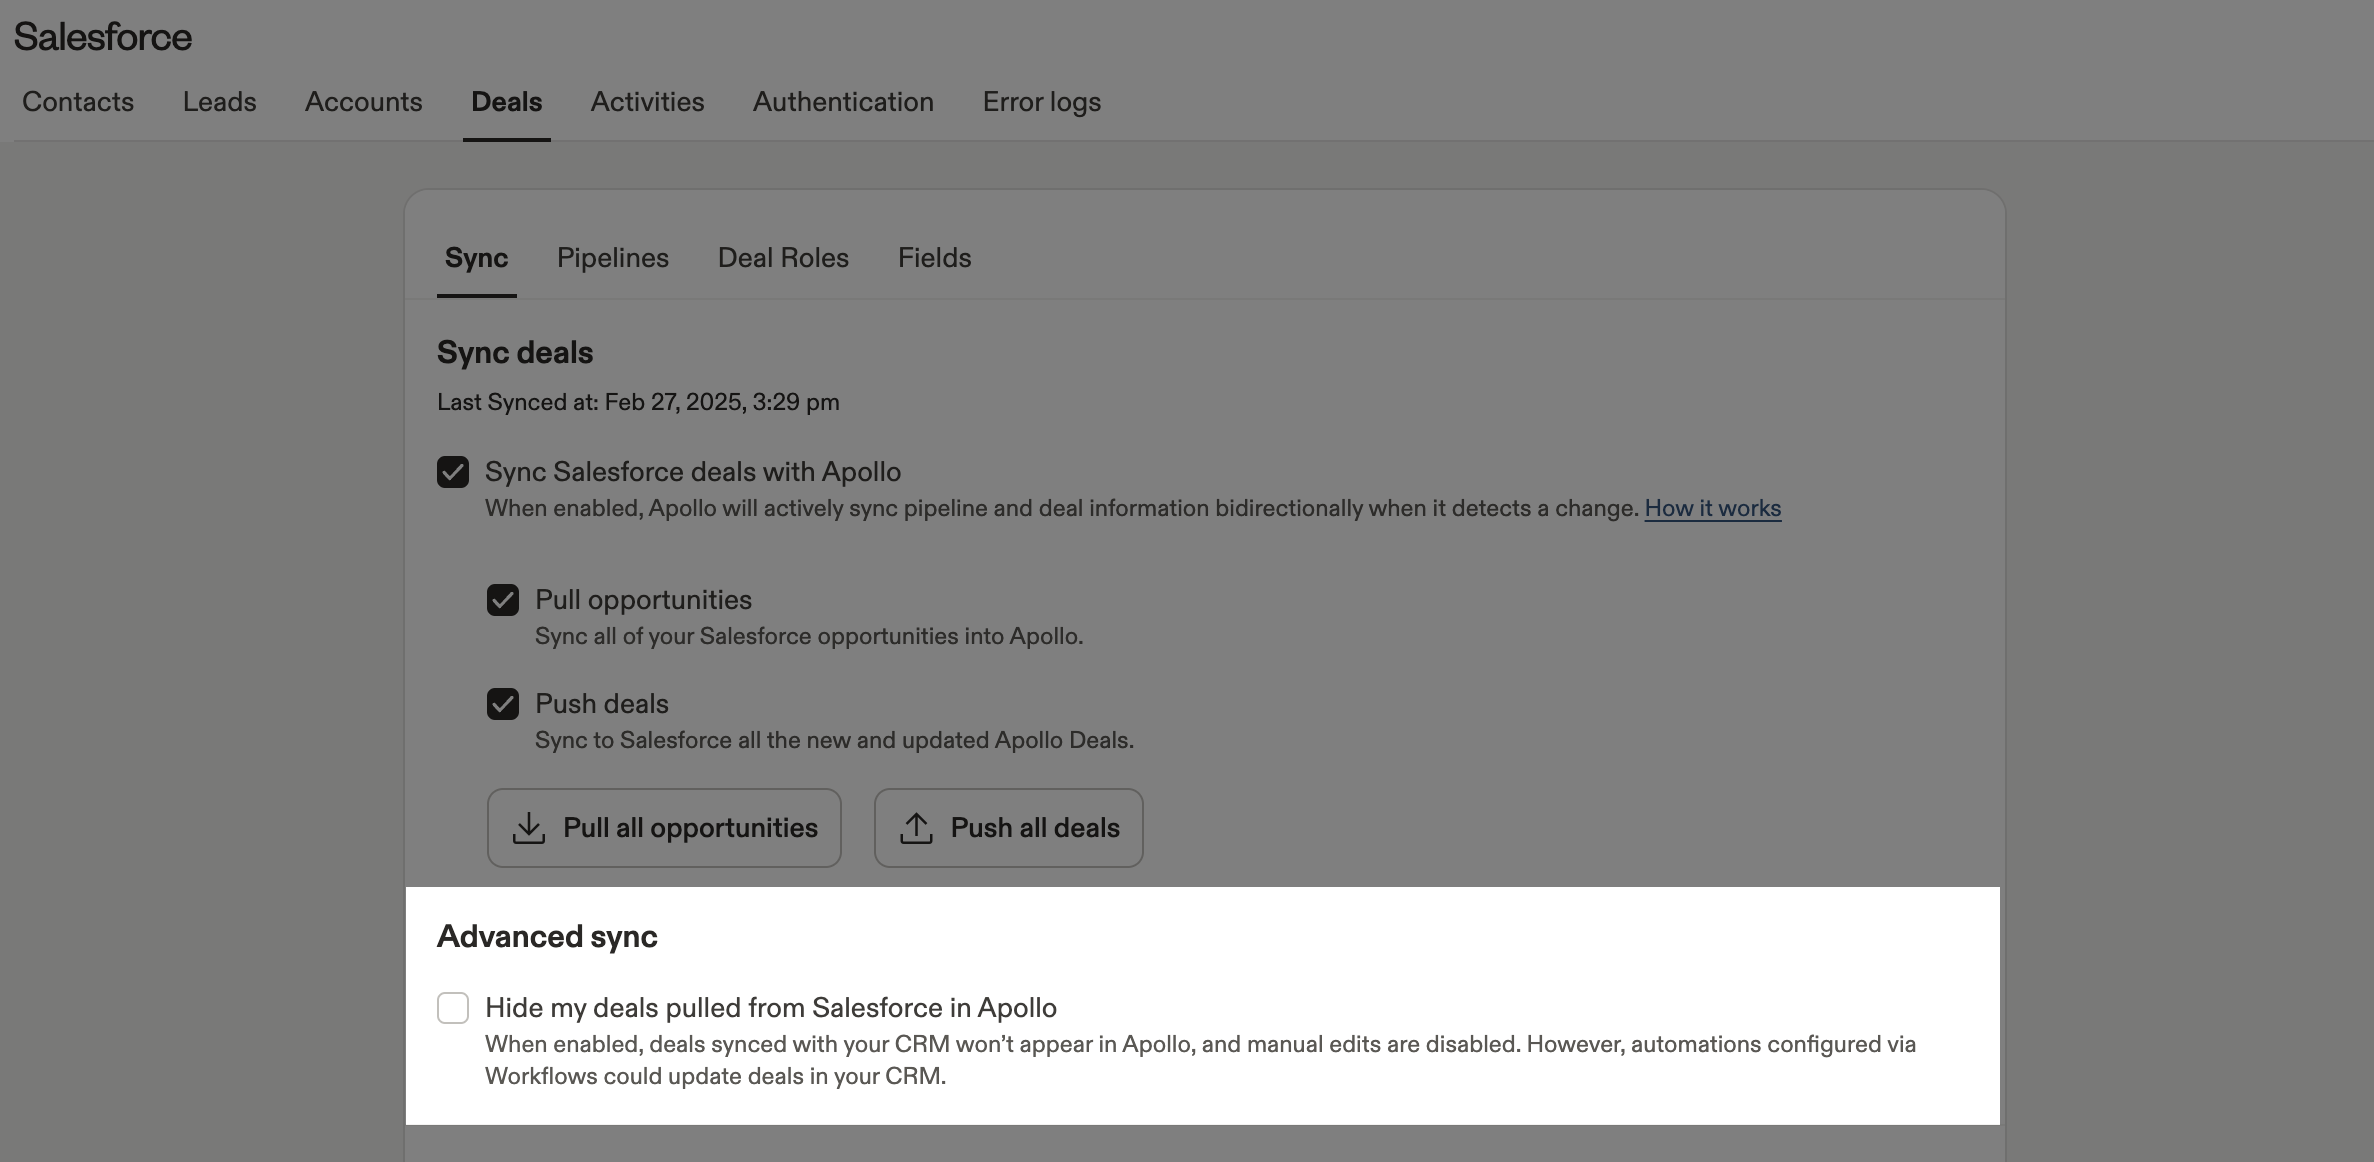Open the Activities tab
The height and width of the screenshot is (1162, 2374).
(647, 102)
